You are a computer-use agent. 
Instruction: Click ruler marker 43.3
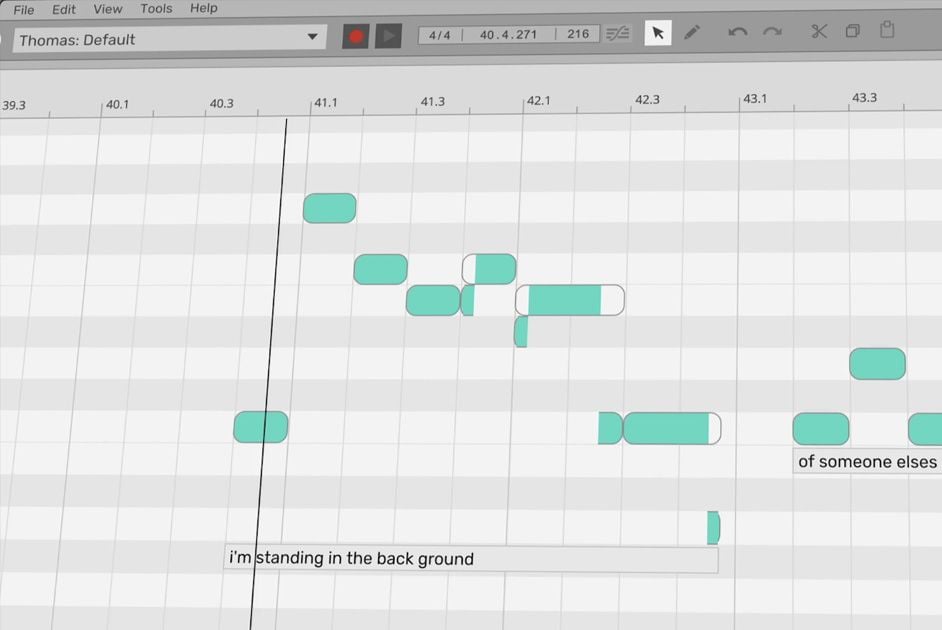pyautogui.click(x=864, y=97)
